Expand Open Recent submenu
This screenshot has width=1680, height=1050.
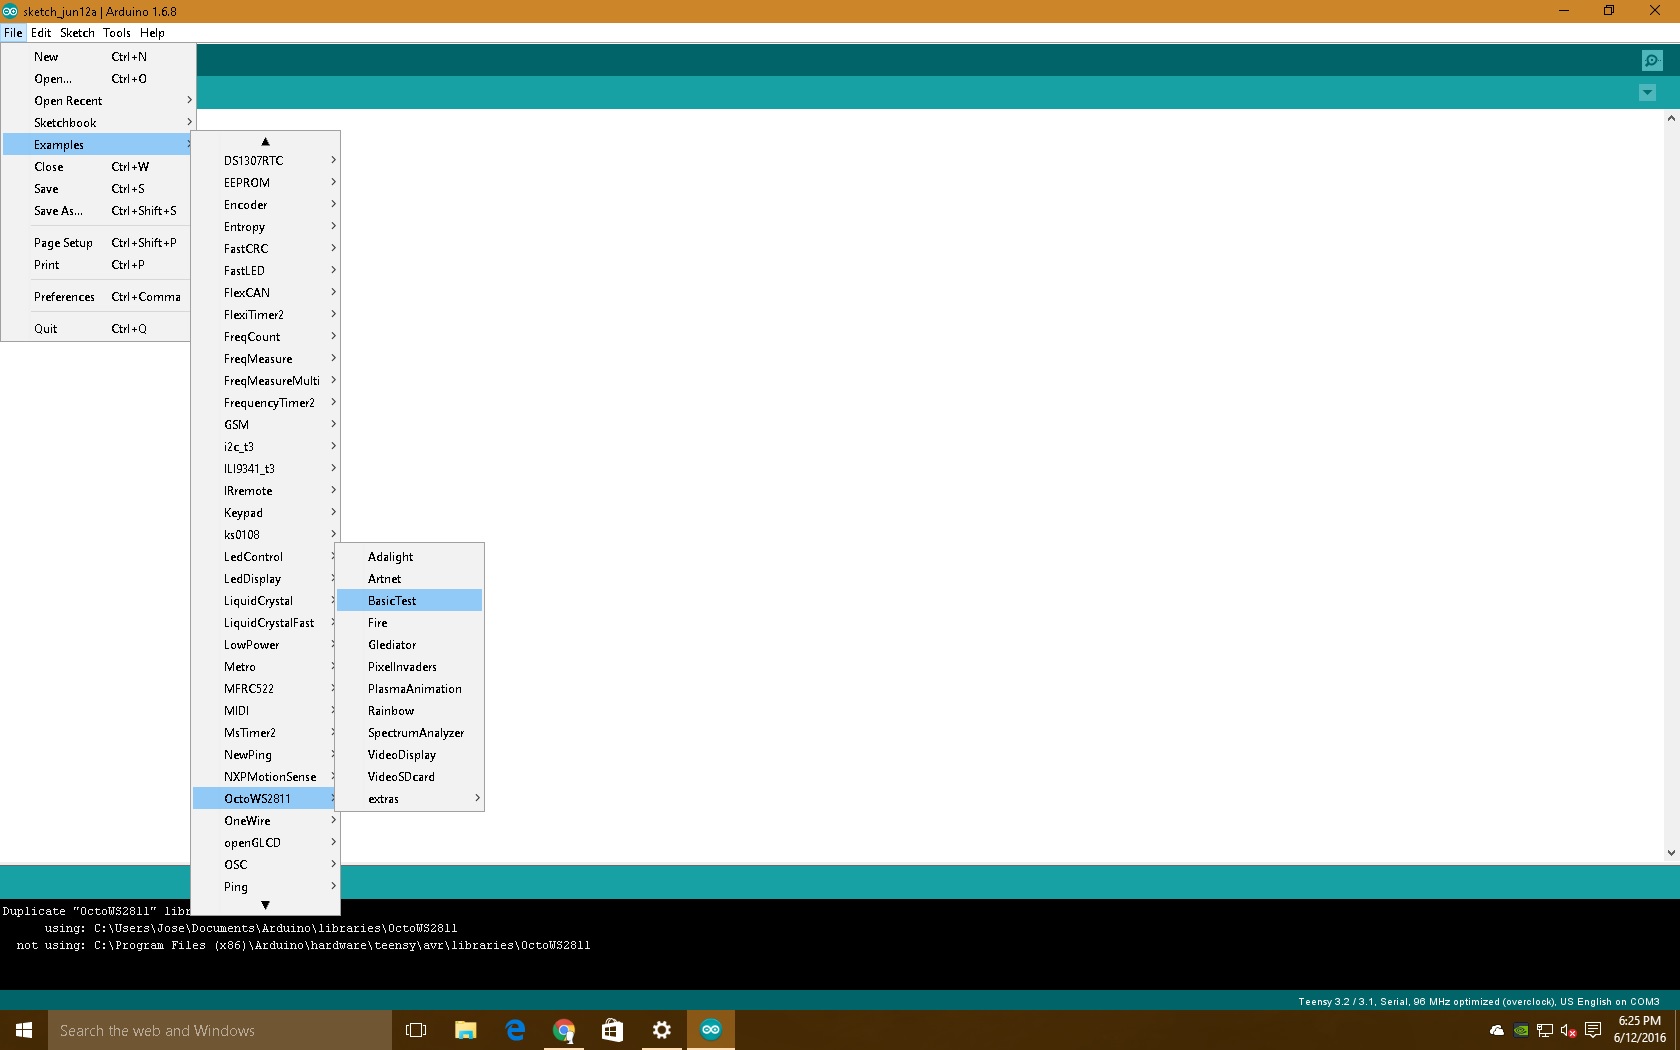[98, 101]
